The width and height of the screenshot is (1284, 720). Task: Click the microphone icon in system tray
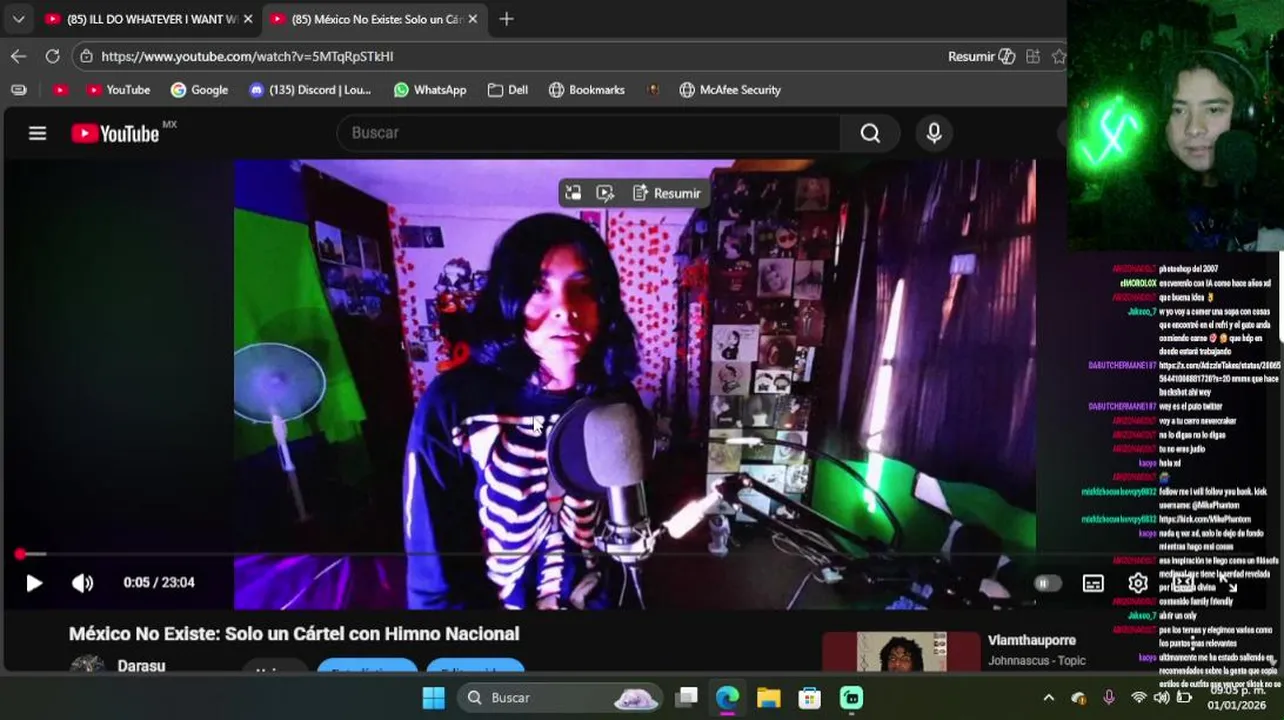coord(1108,697)
